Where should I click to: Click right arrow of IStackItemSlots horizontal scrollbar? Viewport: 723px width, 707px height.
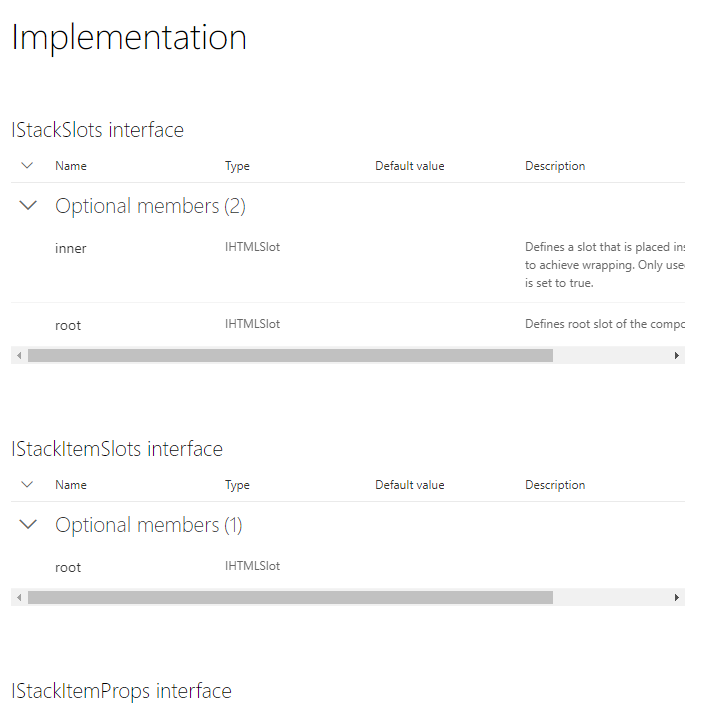tap(676, 598)
